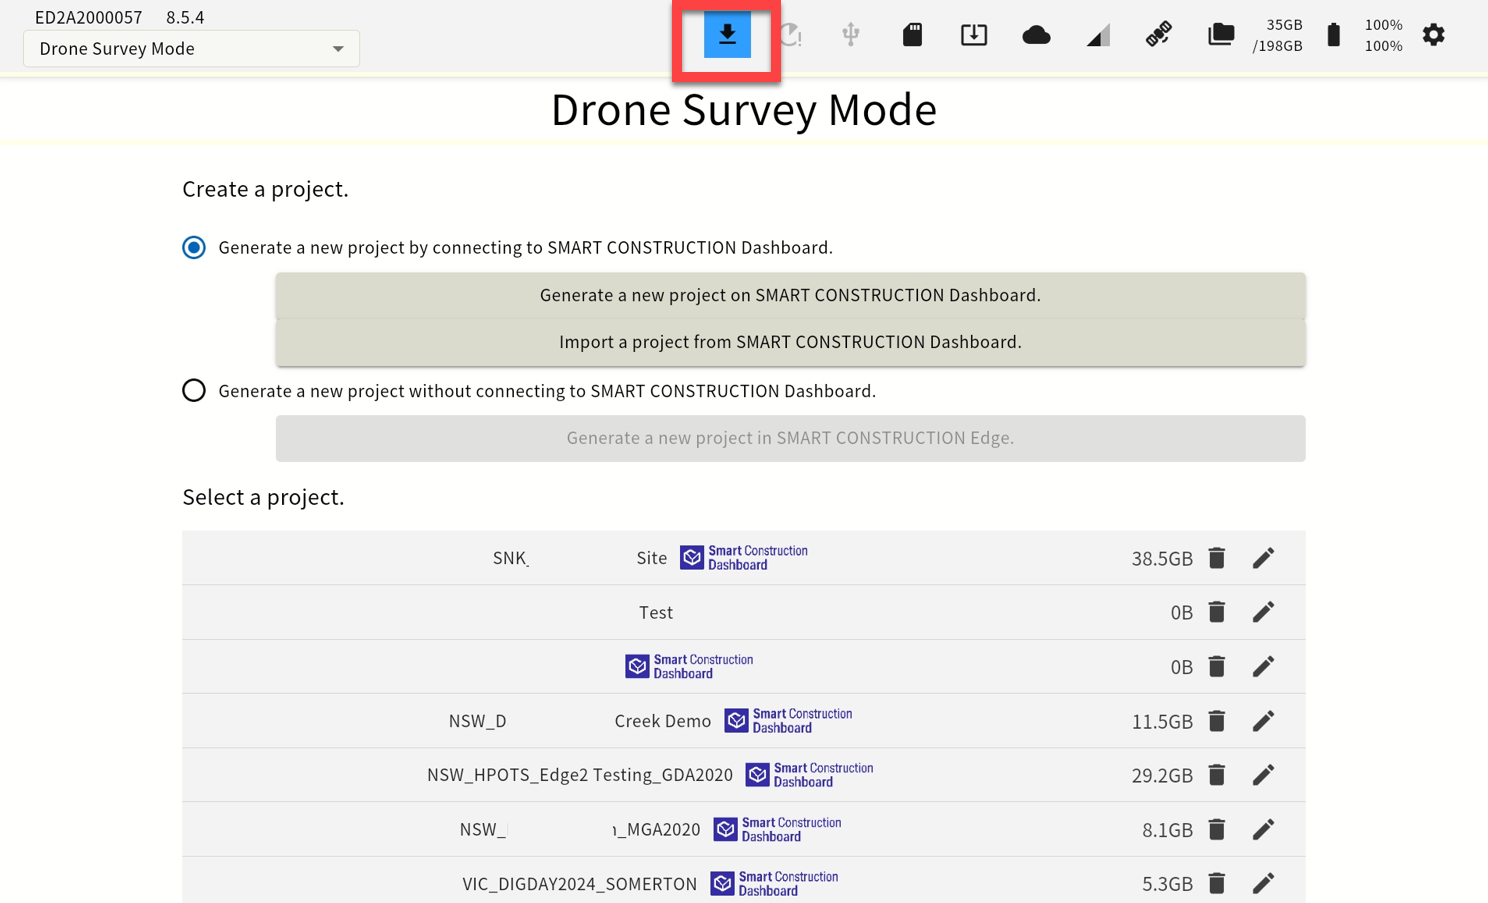Open the USB connection icon
The image size is (1488, 903).
(851, 35)
